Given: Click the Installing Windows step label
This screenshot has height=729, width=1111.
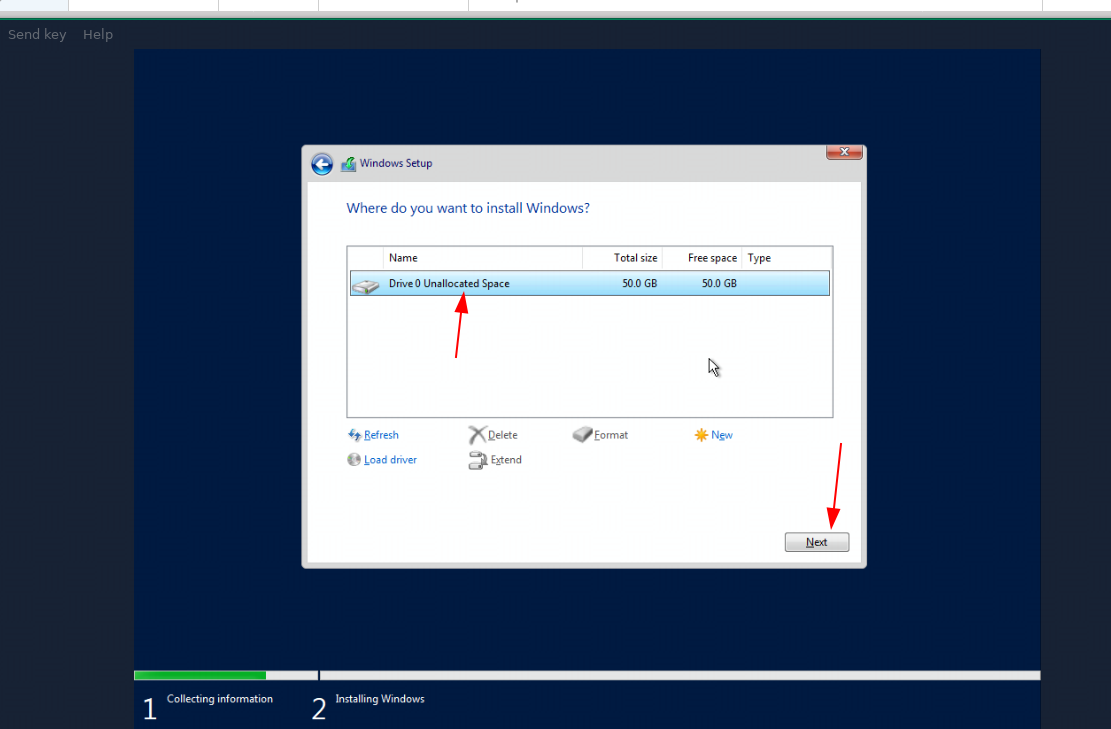Looking at the screenshot, I should pyautogui.click(x=380, y=699).
